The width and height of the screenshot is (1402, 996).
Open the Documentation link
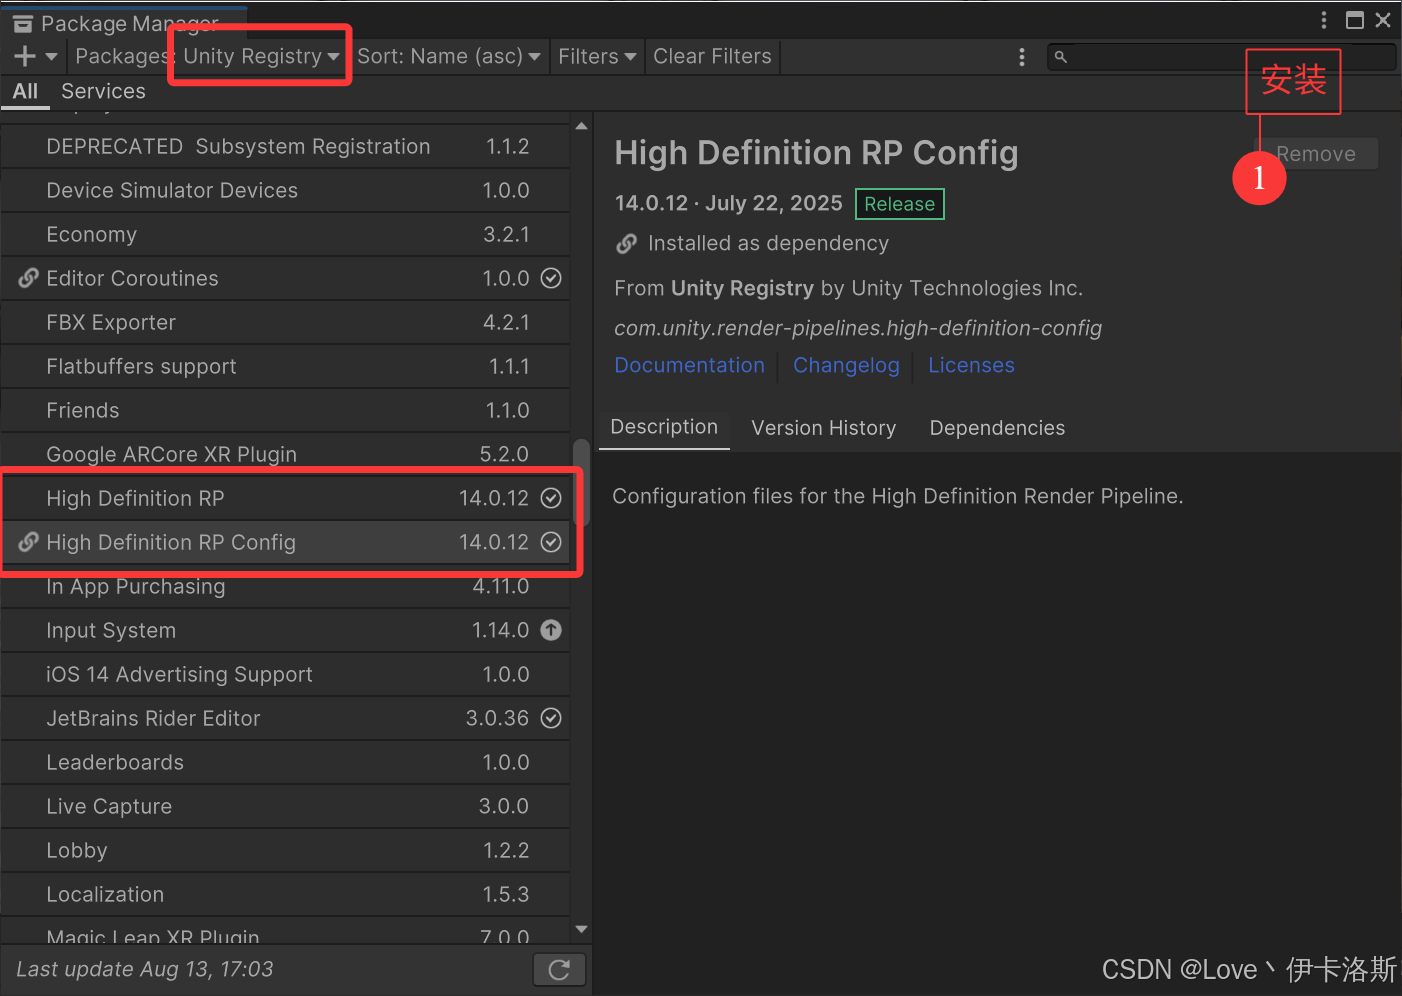click(x=689, y=366)
